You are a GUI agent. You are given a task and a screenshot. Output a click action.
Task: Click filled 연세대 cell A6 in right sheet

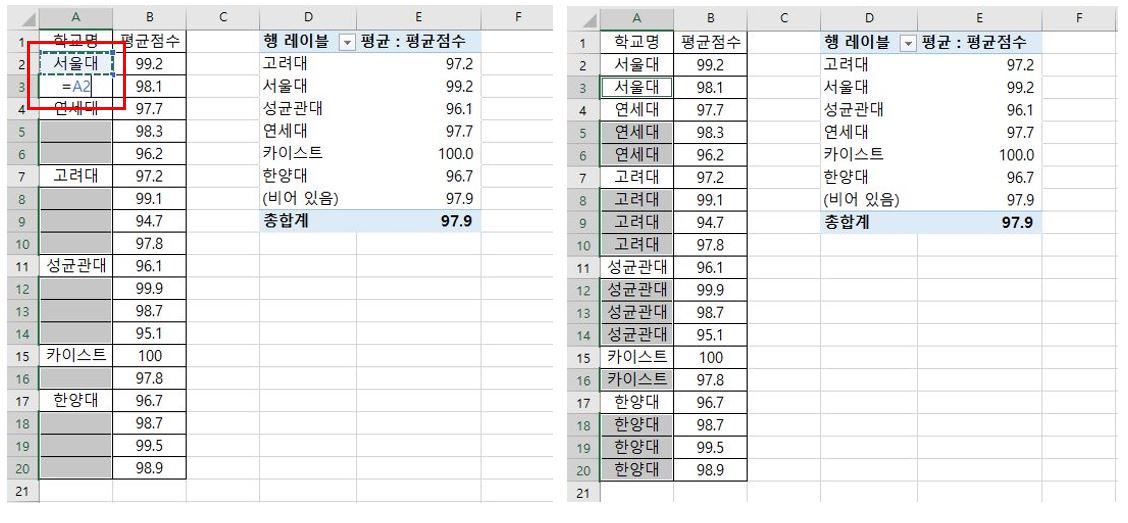(636, 155)
